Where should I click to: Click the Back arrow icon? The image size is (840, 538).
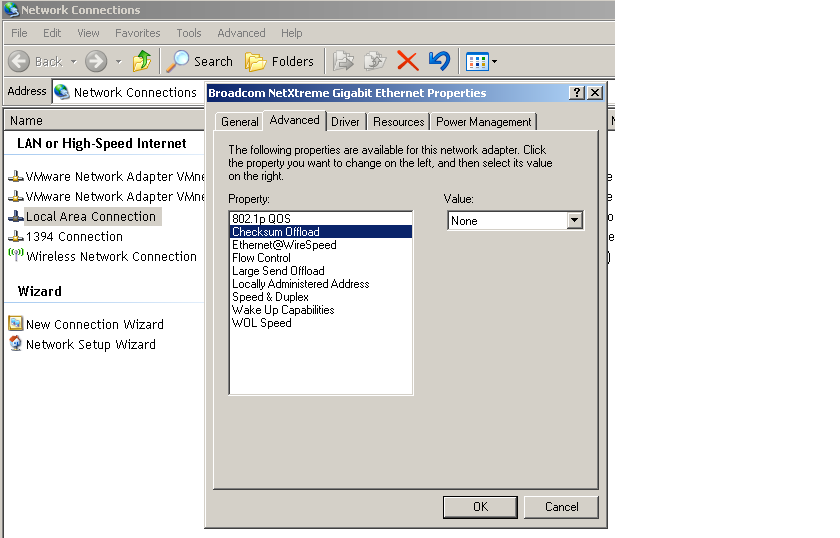[19, 62]
